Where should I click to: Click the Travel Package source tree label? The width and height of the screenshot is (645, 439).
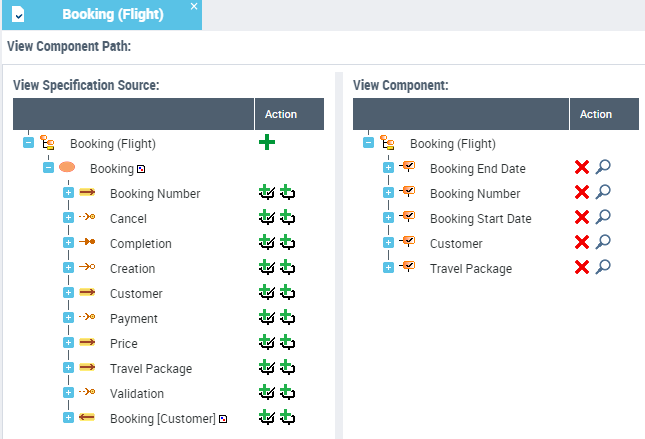click(150, 368)
